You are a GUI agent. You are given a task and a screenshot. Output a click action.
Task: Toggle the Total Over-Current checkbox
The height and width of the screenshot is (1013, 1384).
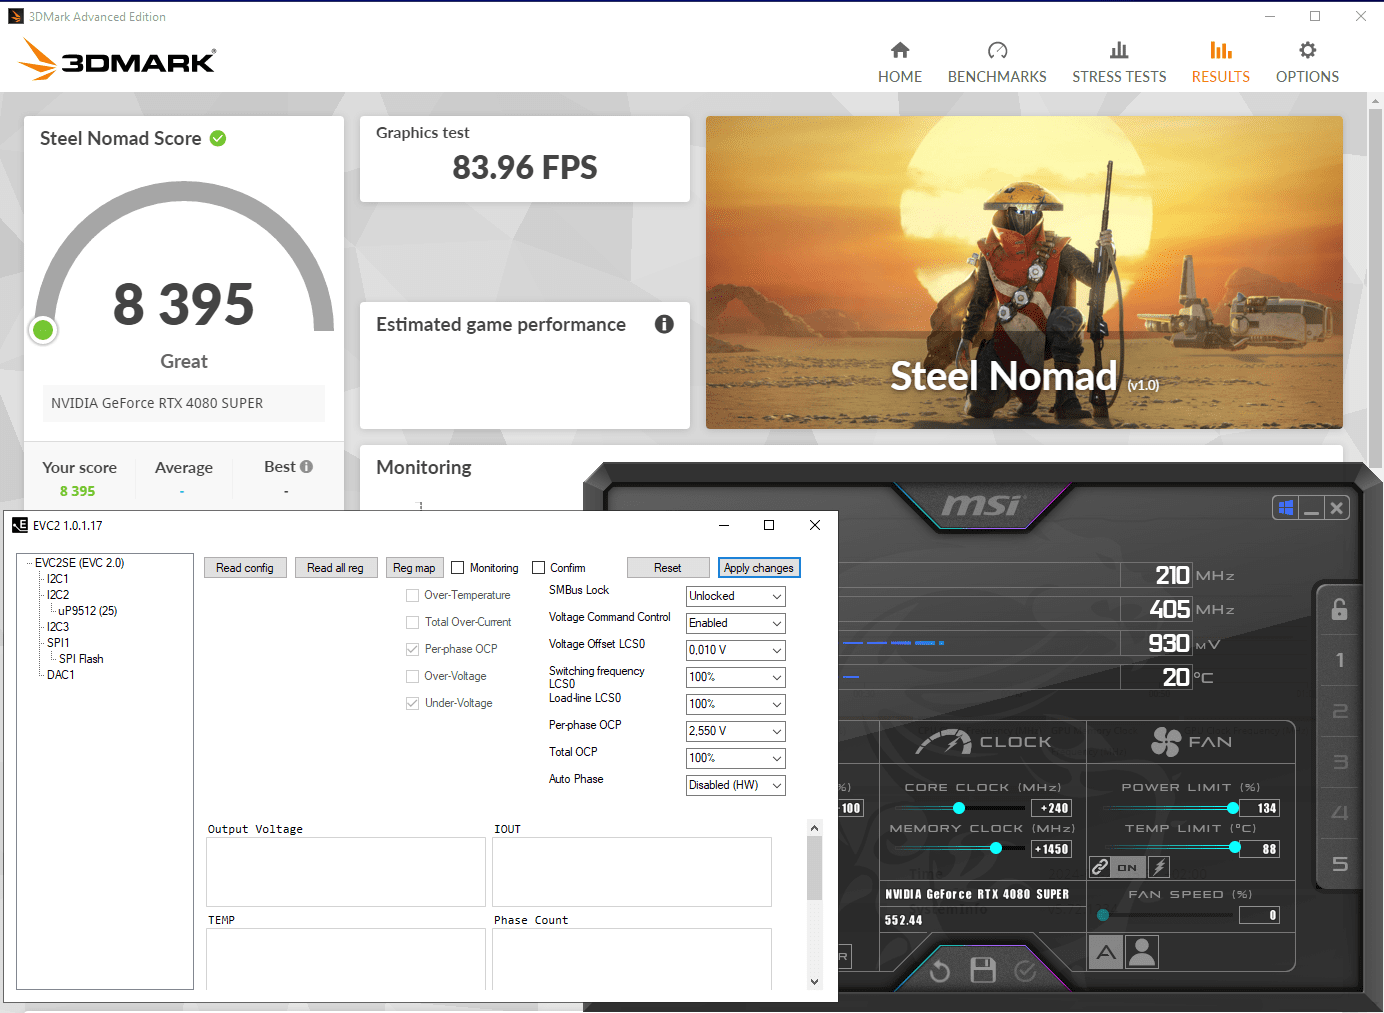click(413, 622)
